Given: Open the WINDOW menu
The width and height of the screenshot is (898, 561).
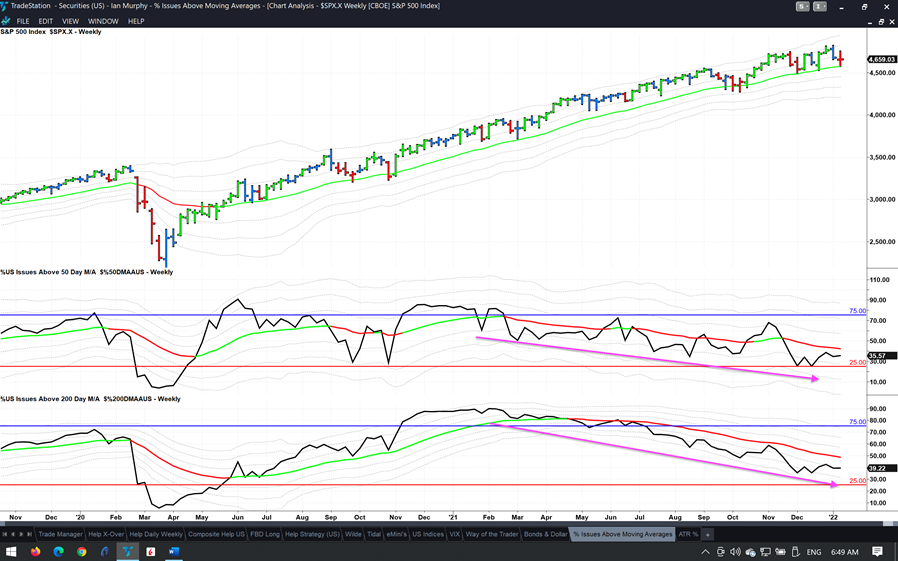Looking at the screenshot, I should pos(103,20).
